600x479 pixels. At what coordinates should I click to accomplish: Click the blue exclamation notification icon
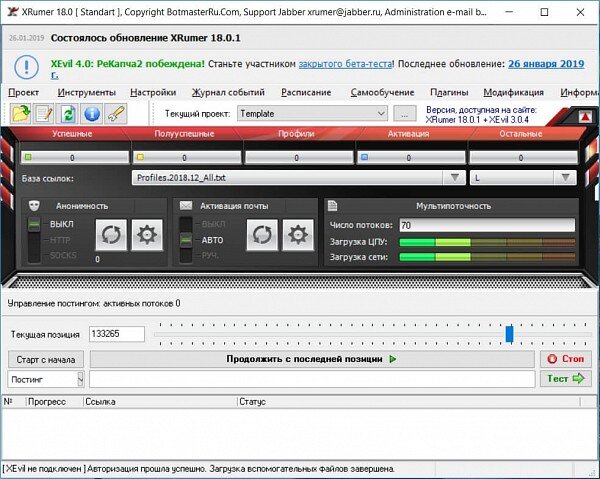(26, 67)
